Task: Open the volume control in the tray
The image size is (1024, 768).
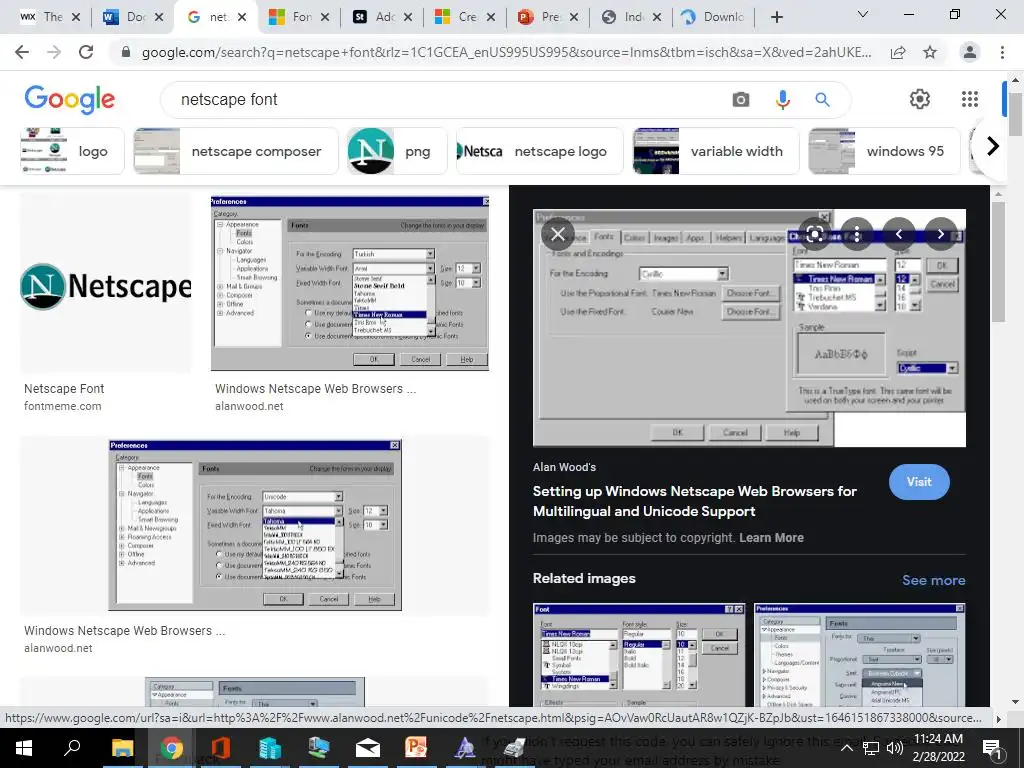Action: pyautogui.click(x=895, y=748)
